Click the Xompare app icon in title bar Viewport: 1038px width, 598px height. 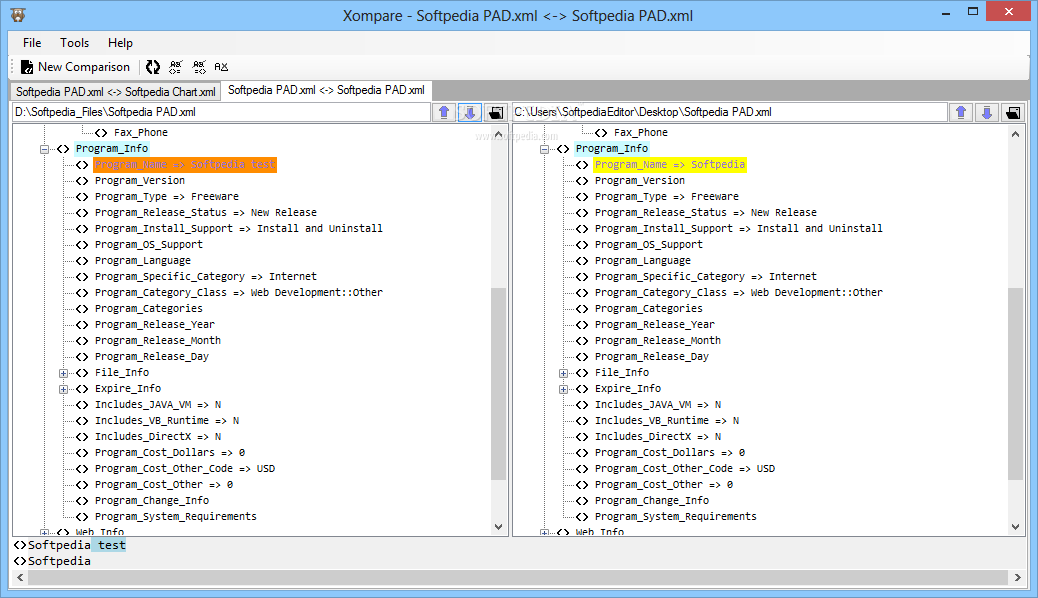(18, 15)
